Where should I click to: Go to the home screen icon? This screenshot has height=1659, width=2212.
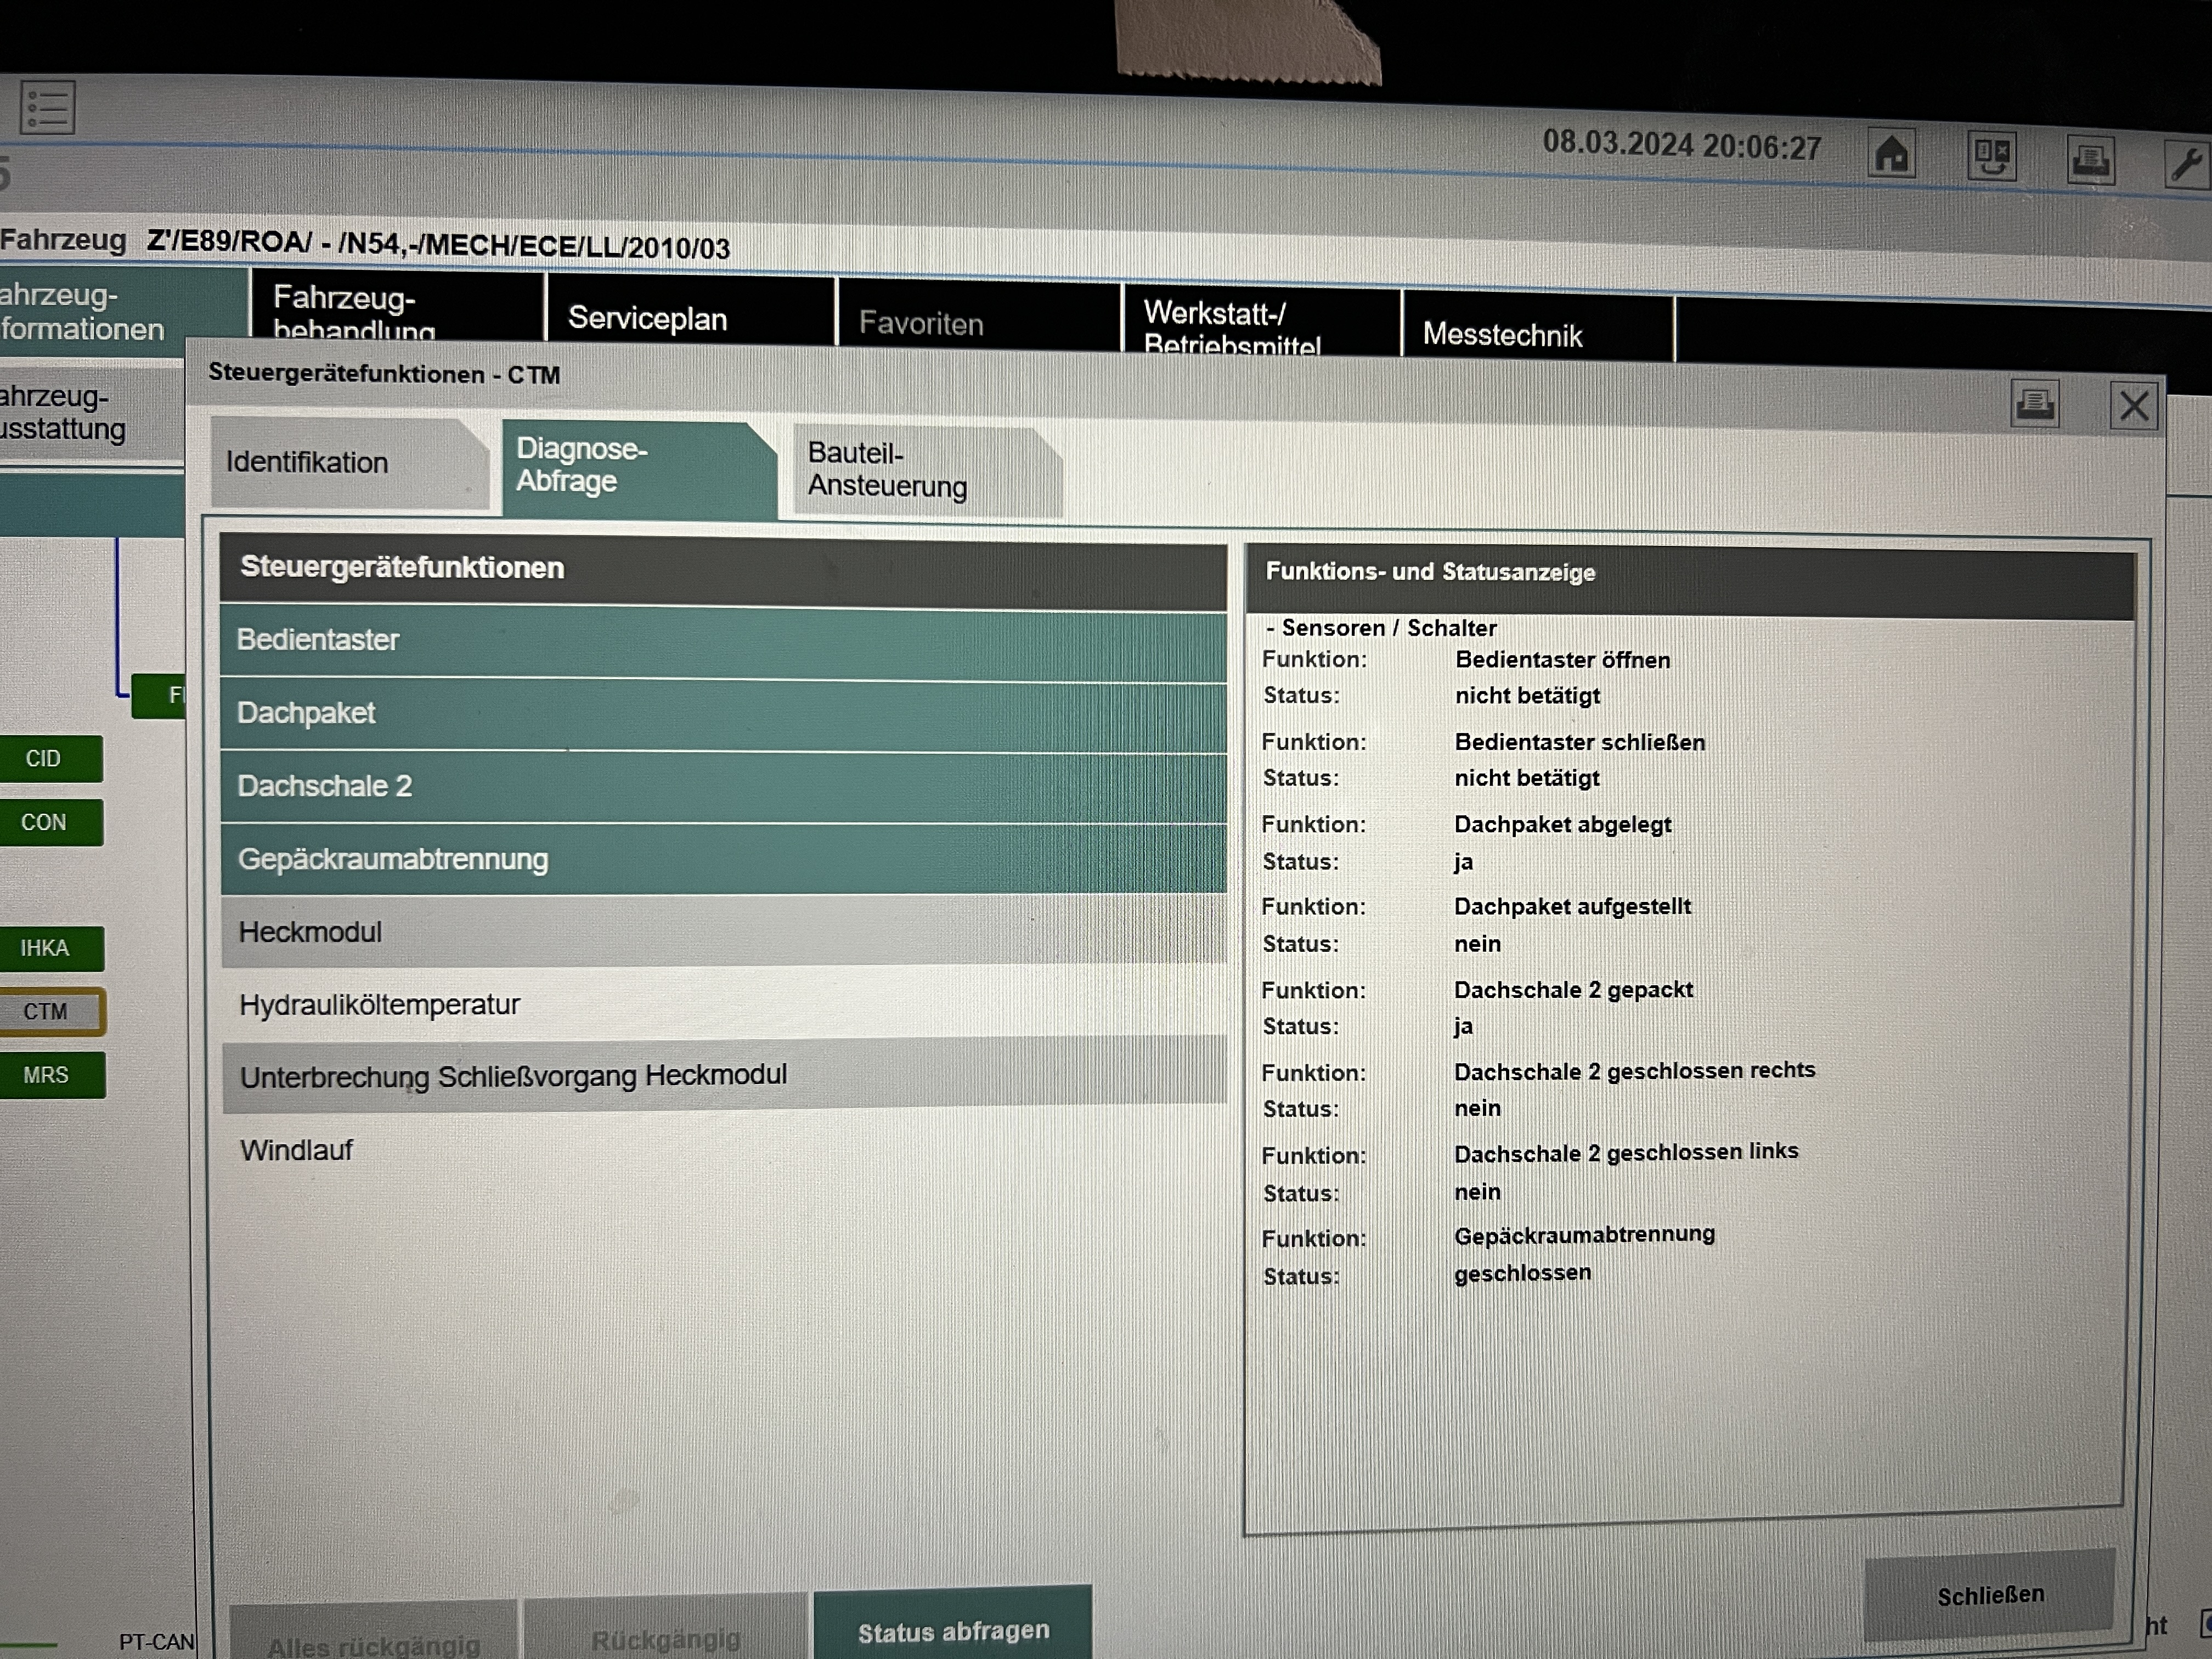click(x=1891, y=154)
